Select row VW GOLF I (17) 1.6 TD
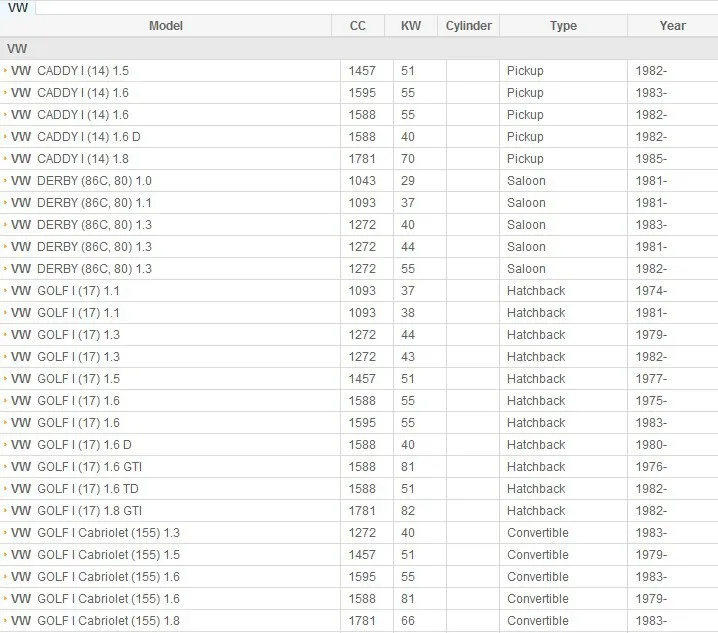The height and width of the screenshot is (633, 718). coord(359,489)
